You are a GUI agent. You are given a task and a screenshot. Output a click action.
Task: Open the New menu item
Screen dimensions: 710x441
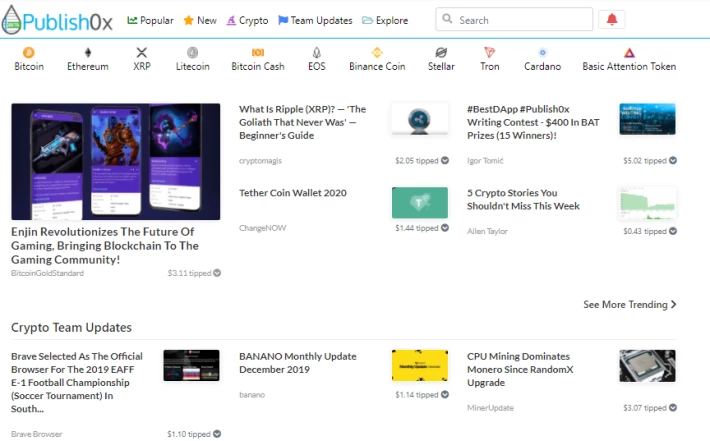click(x=200, y=20)
